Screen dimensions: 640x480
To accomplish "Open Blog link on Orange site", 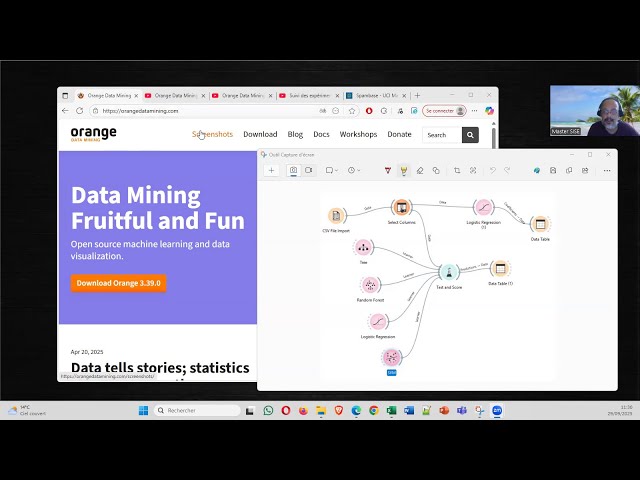I will point(295,134).
